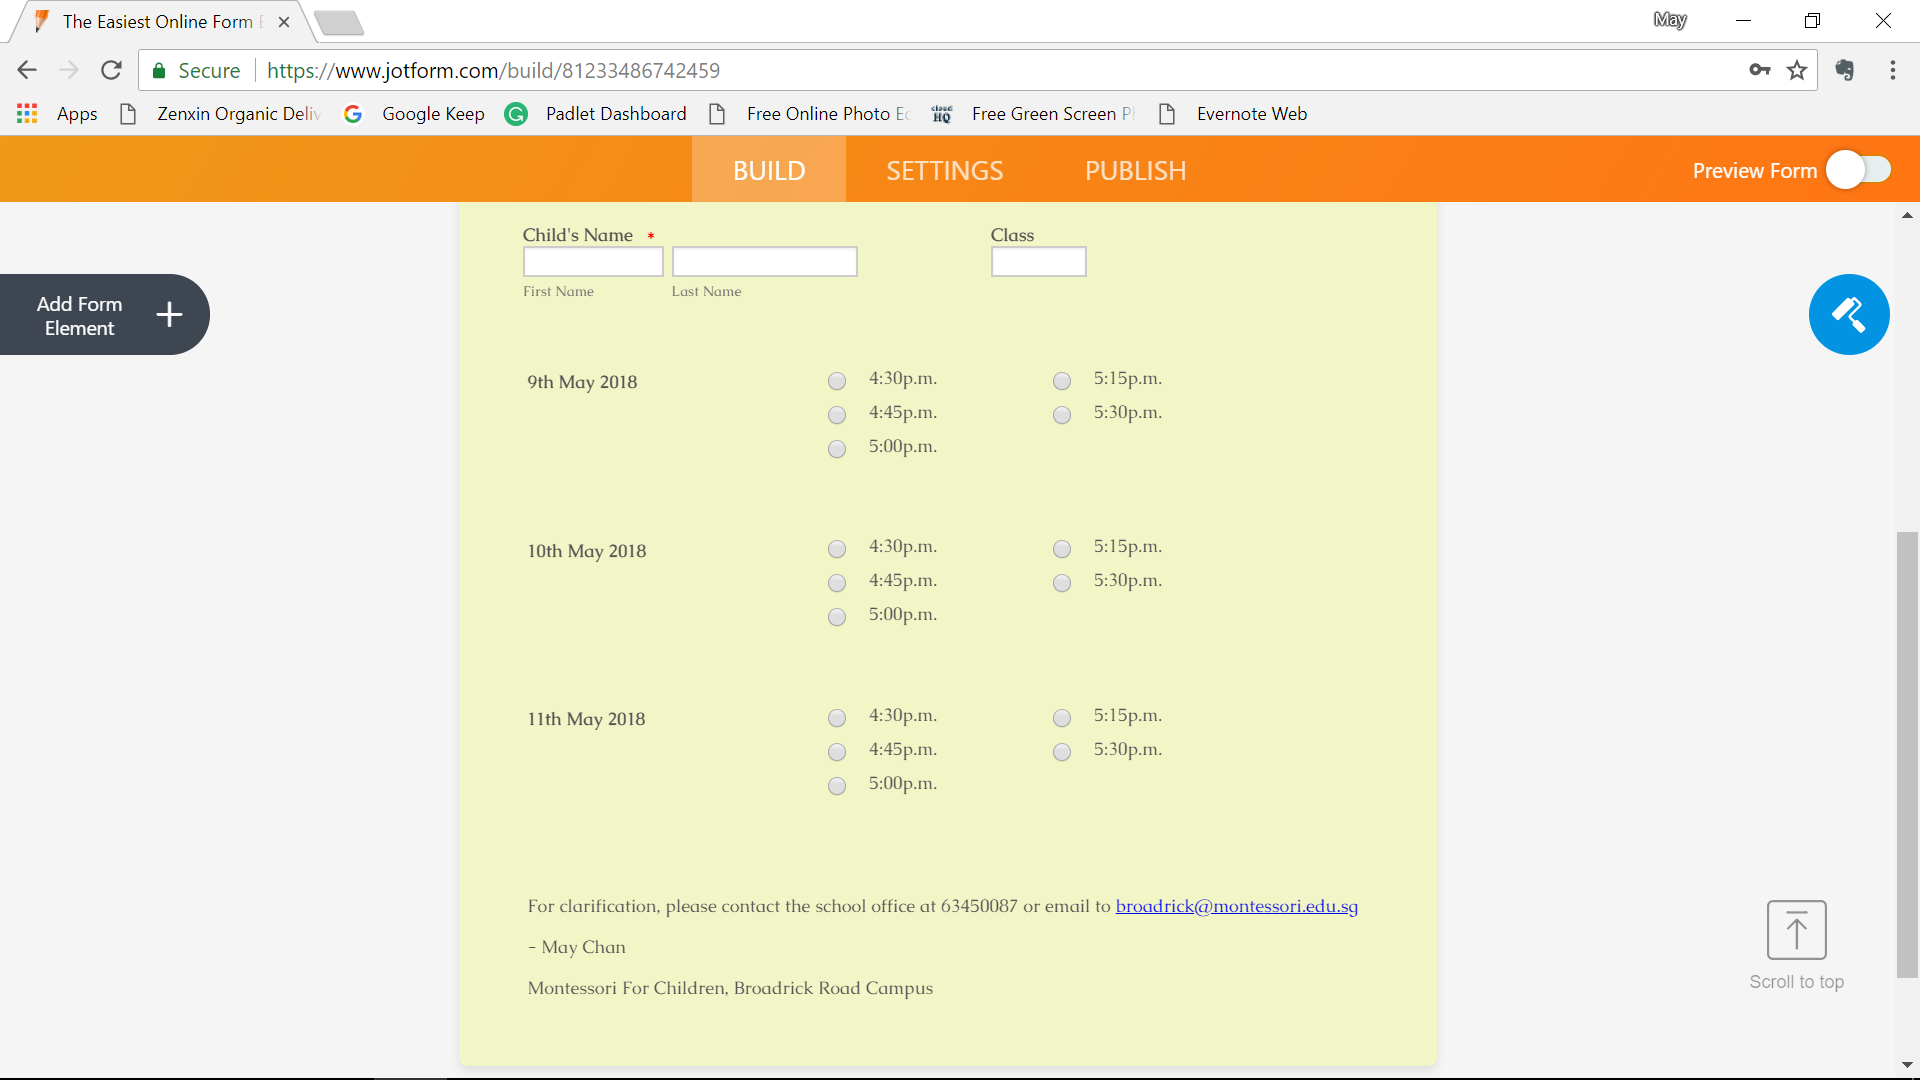Open the Google Keep bookmark
The height and width of the screenshot is (1080, 1920).
(x=432, y=114)
